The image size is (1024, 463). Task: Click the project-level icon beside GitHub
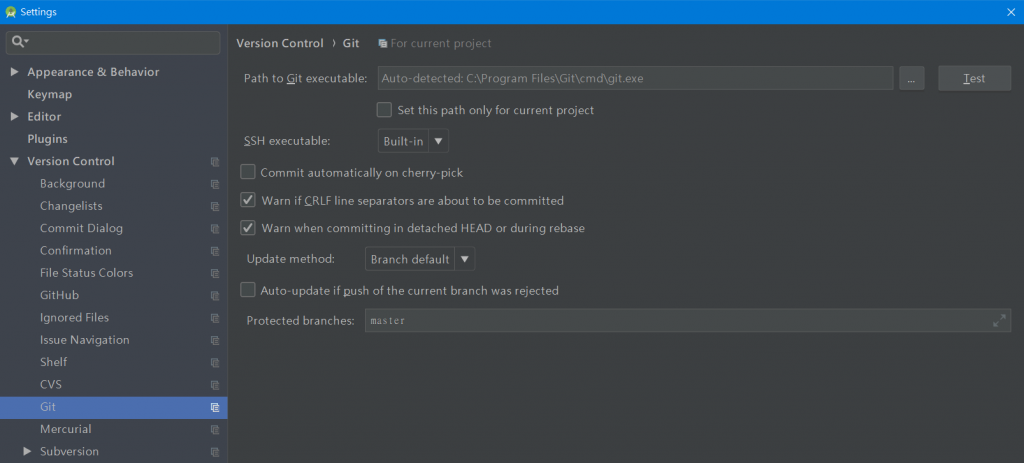(x=215, y=296)
